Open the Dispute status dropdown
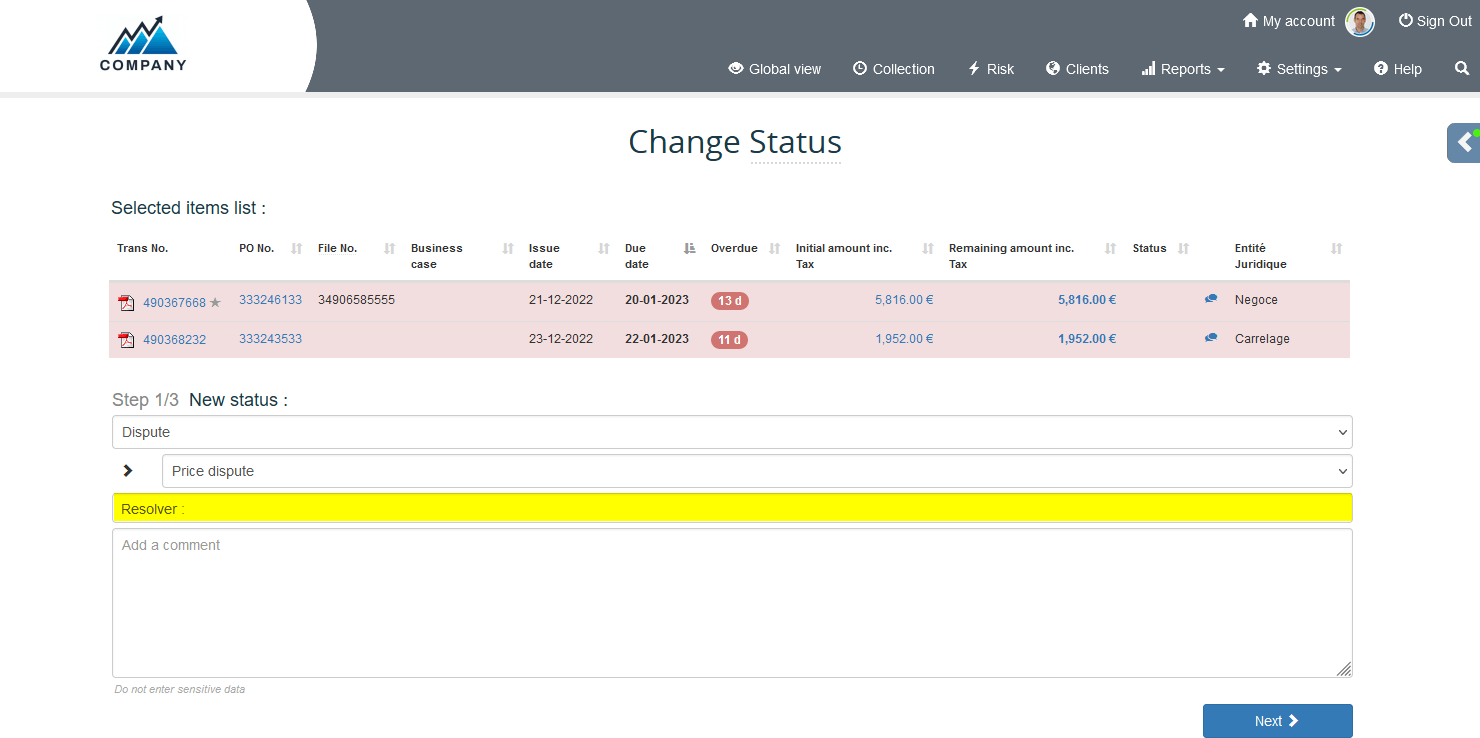This screenshot has width=1480, height=738. [x=731, y=432]
